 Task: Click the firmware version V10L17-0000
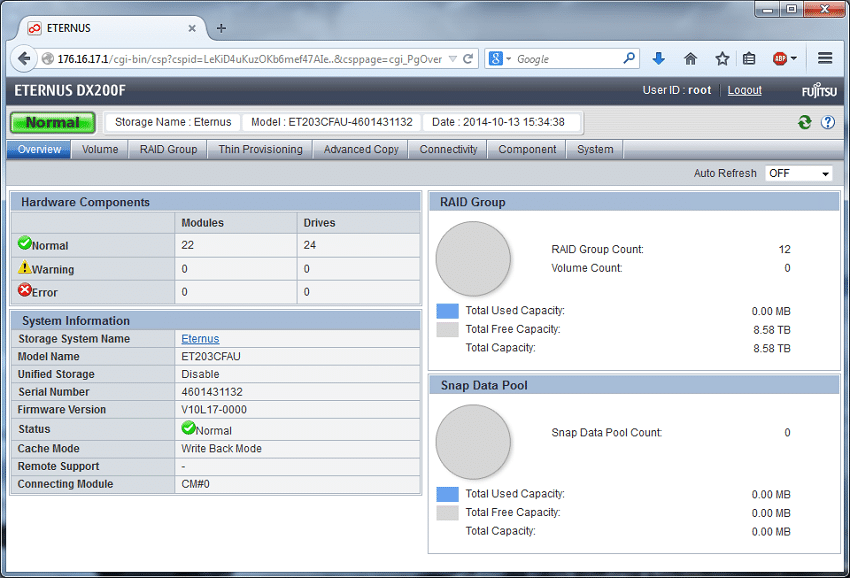(214, 409)
